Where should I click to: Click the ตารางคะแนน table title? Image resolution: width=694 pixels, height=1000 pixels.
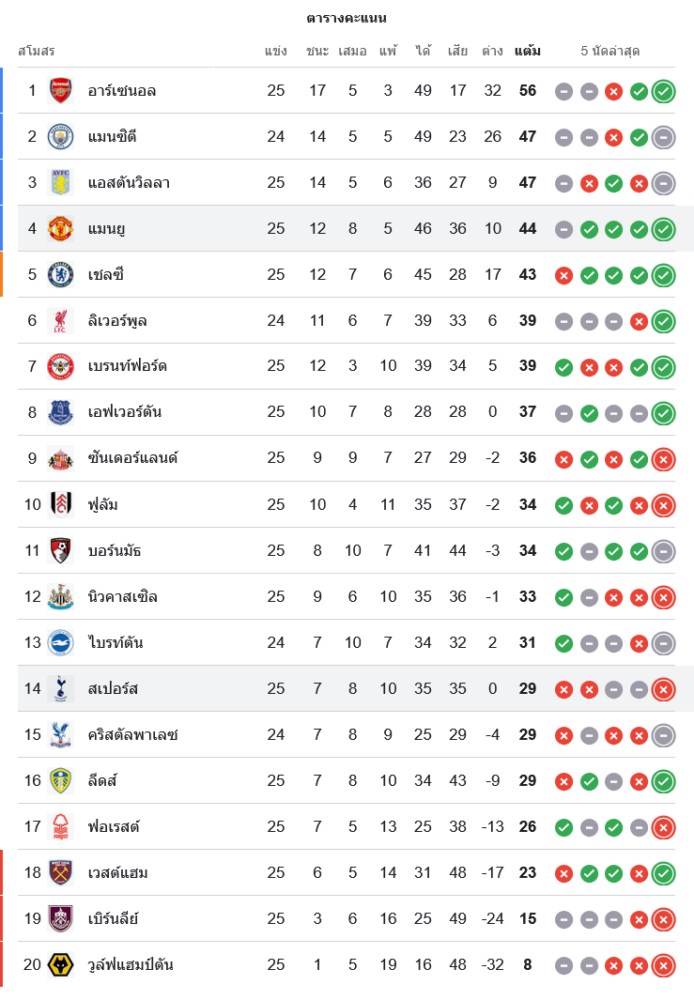click(x=346, y=18)
